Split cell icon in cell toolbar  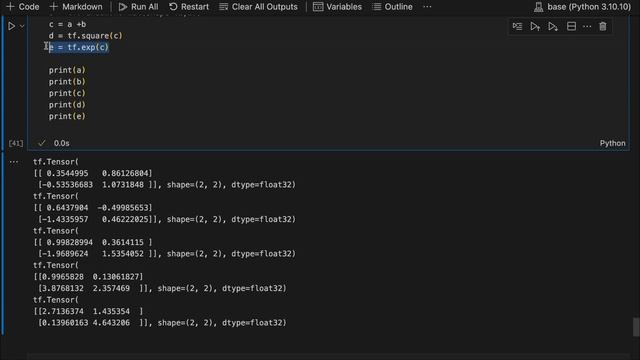click(571, 27)
